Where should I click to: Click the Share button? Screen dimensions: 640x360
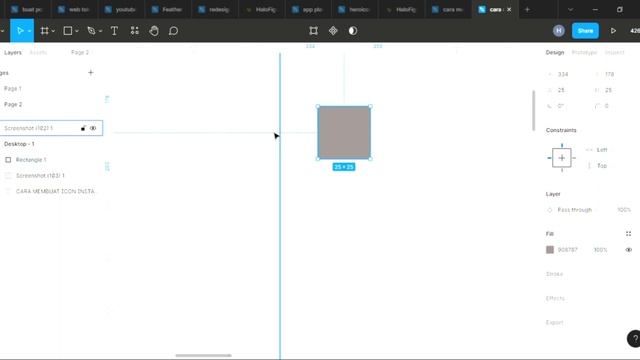pos(585,31)
